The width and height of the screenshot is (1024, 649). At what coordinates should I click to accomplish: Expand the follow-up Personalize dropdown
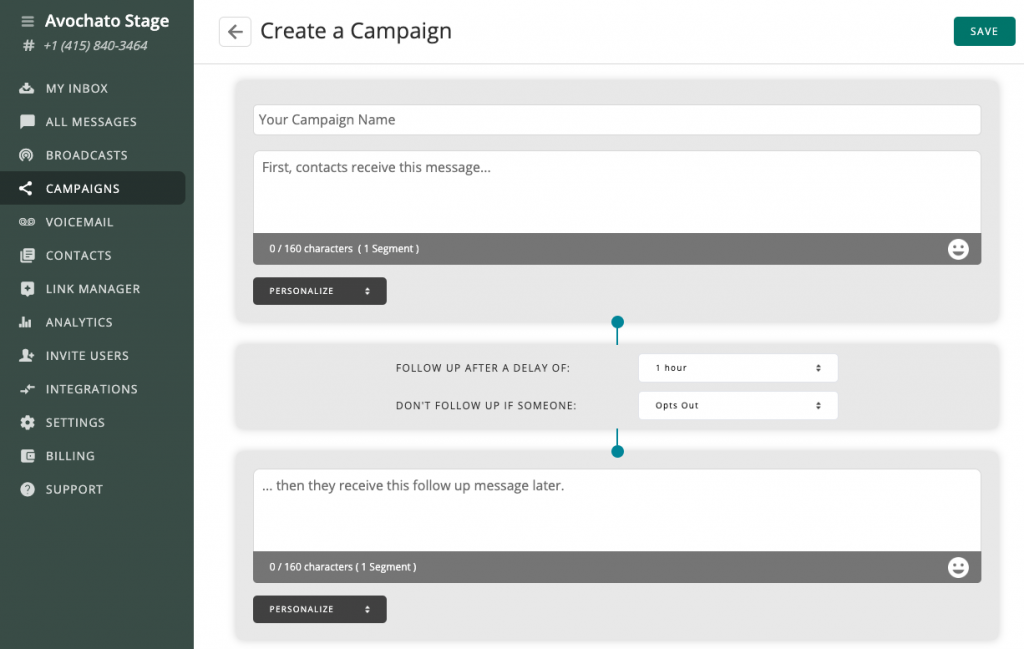pos(319,609)
